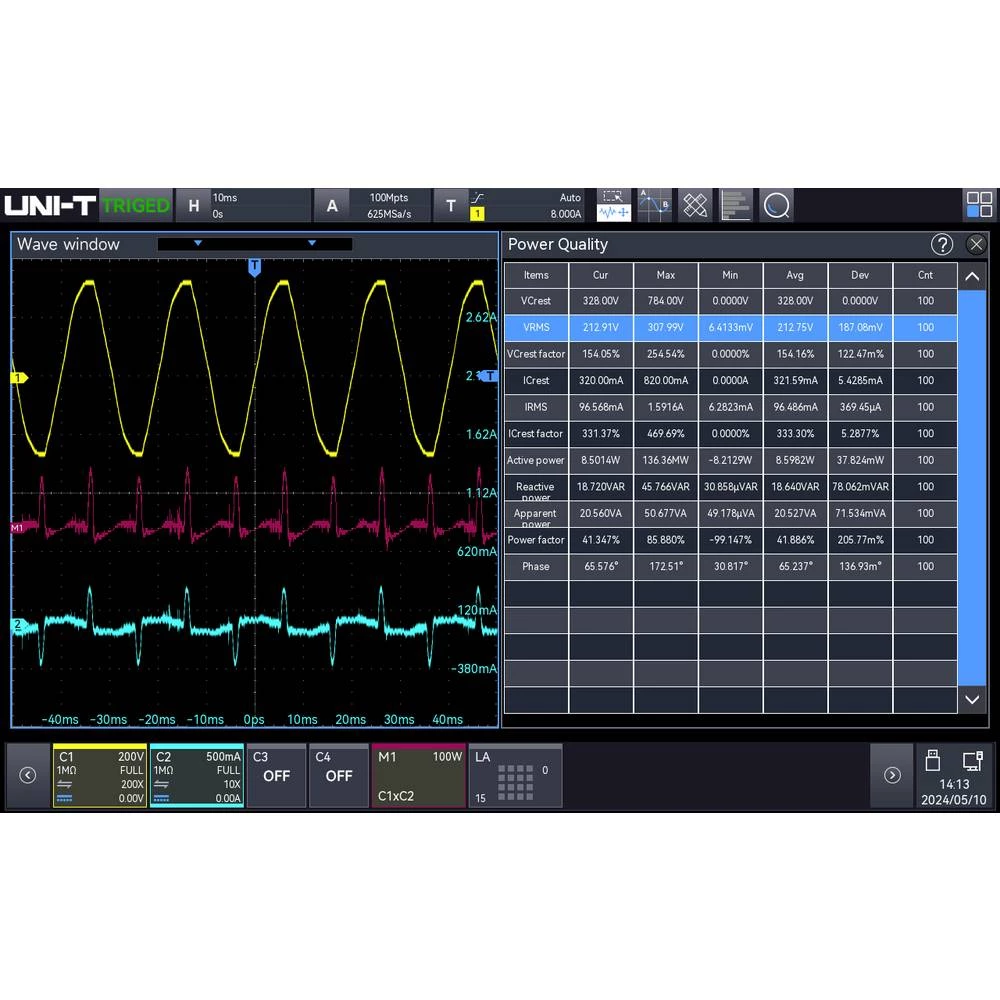The image size is (1000, 1000).
Task: Click scroll up arrow of measurement table
Action: 972,276
